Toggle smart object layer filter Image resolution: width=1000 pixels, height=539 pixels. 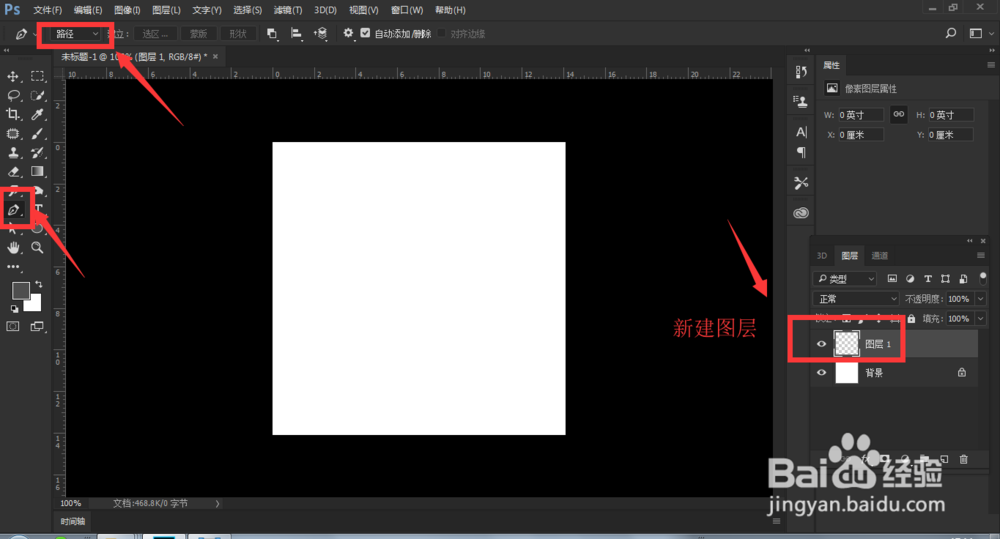pyautogui.click(x=963, y=279)
